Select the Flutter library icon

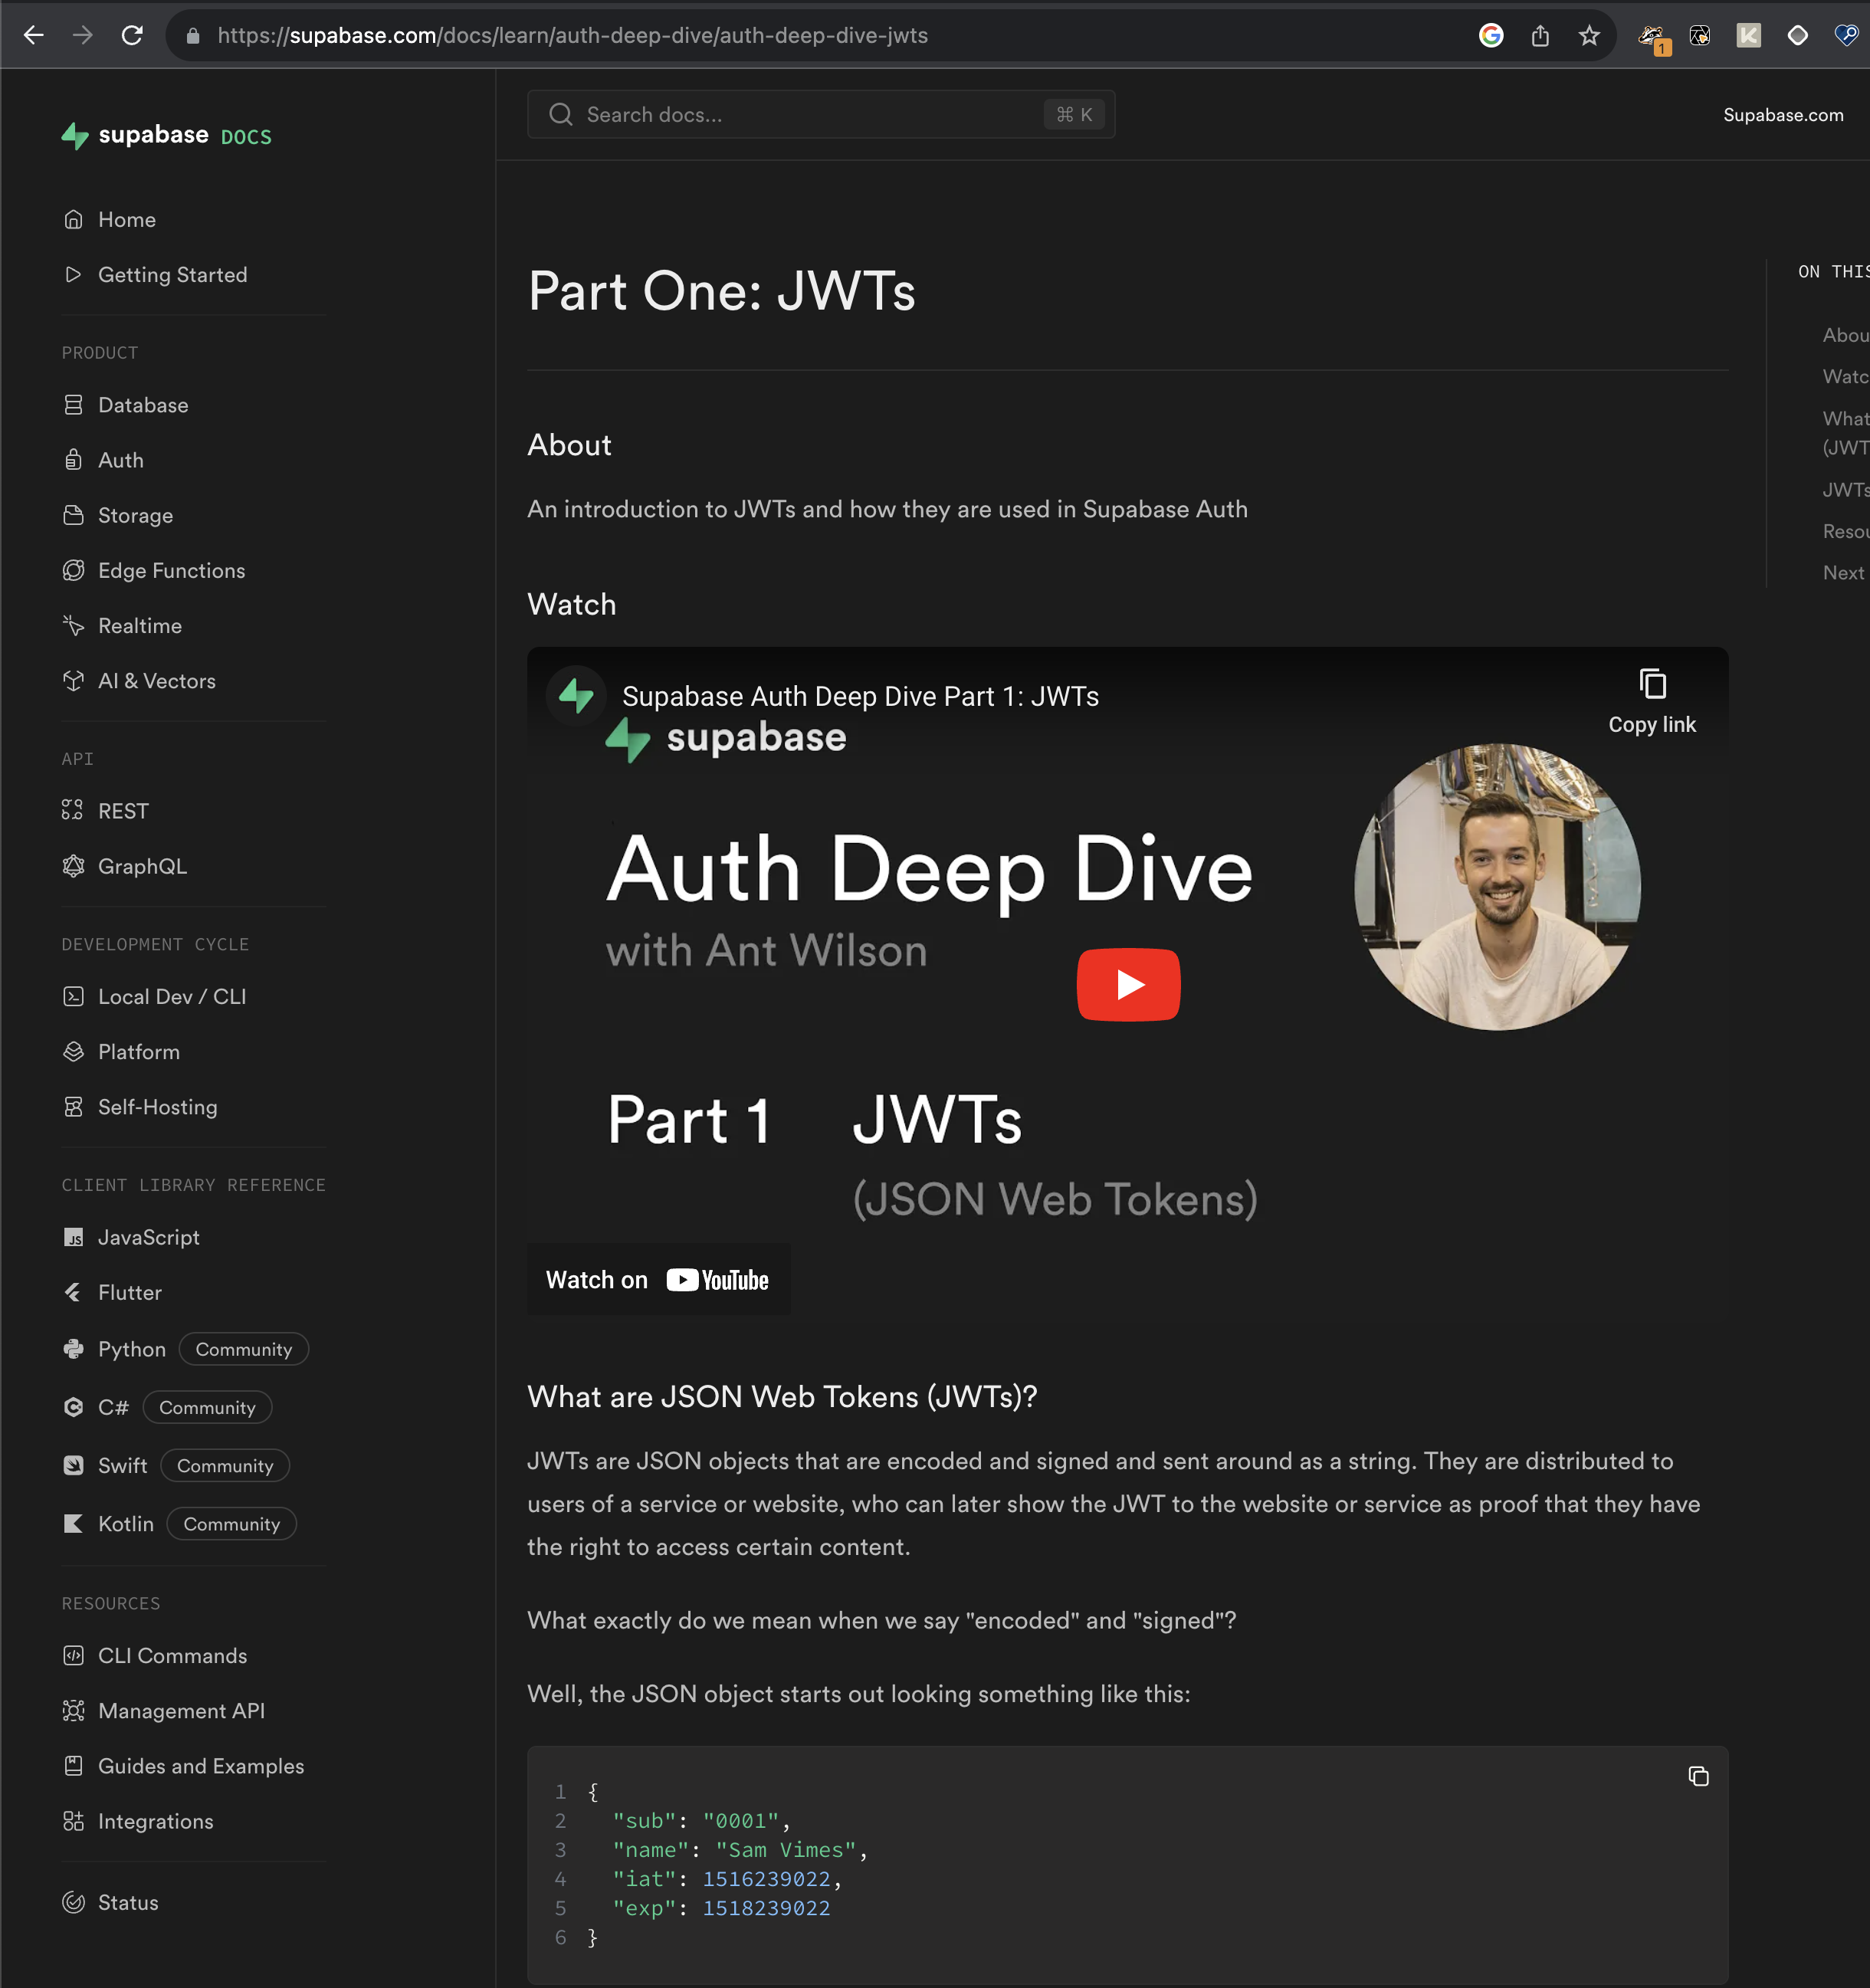click(74, 1292)
